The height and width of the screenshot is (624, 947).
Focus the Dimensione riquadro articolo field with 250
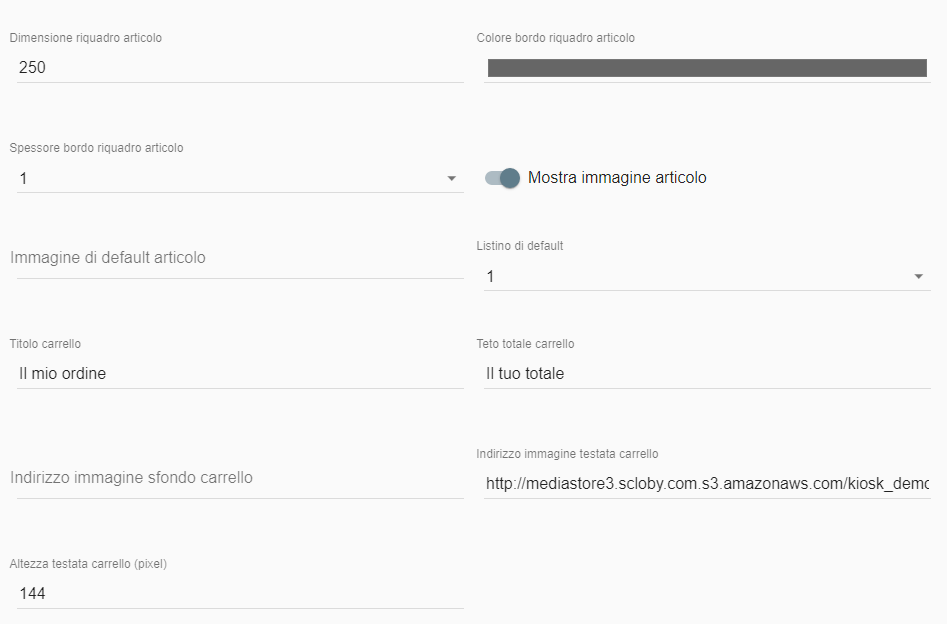(x=240, y=68)
